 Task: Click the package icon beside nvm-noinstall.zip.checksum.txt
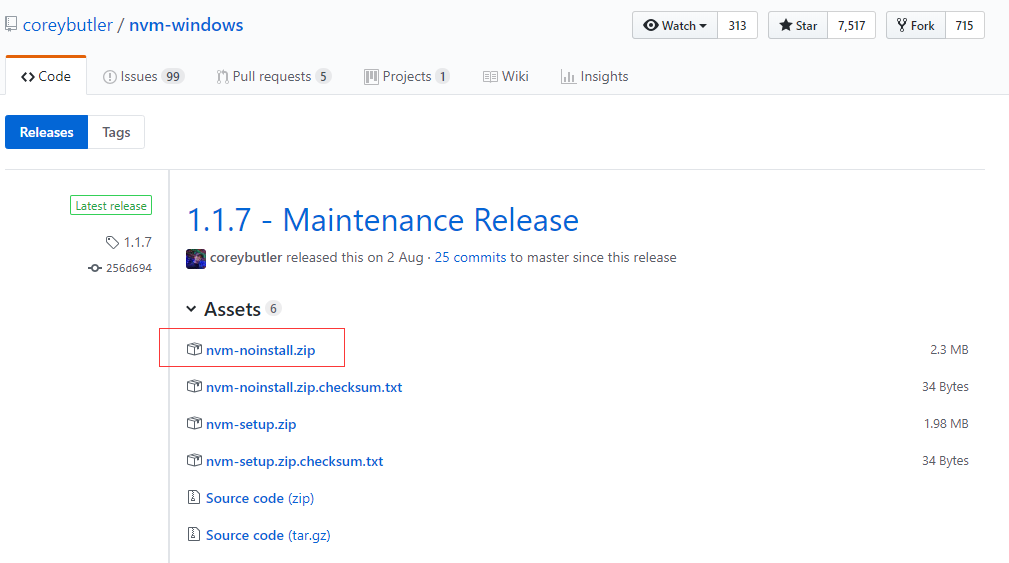click(x=194, y=386)
